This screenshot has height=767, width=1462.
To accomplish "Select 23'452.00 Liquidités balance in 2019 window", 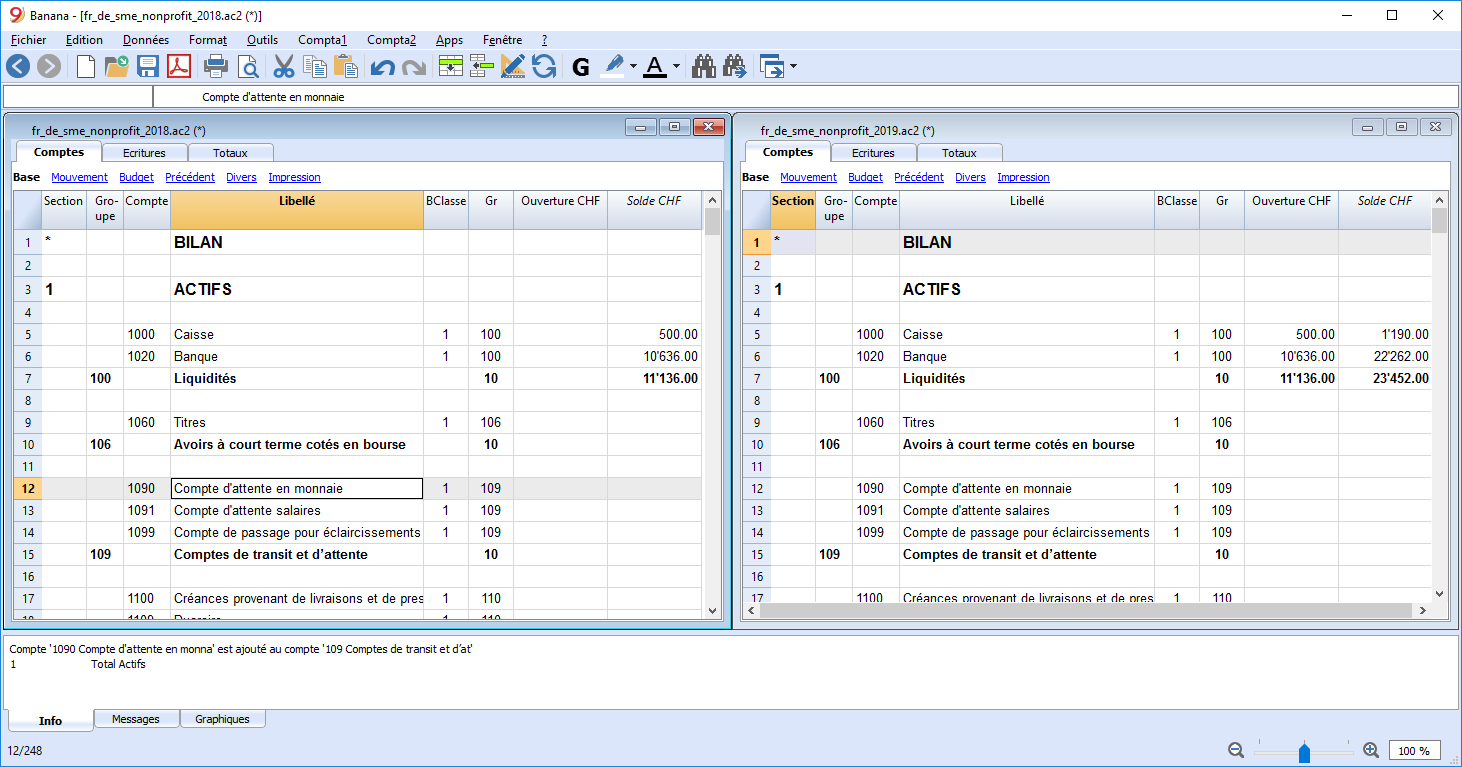I will click(x=1385, y=379).
